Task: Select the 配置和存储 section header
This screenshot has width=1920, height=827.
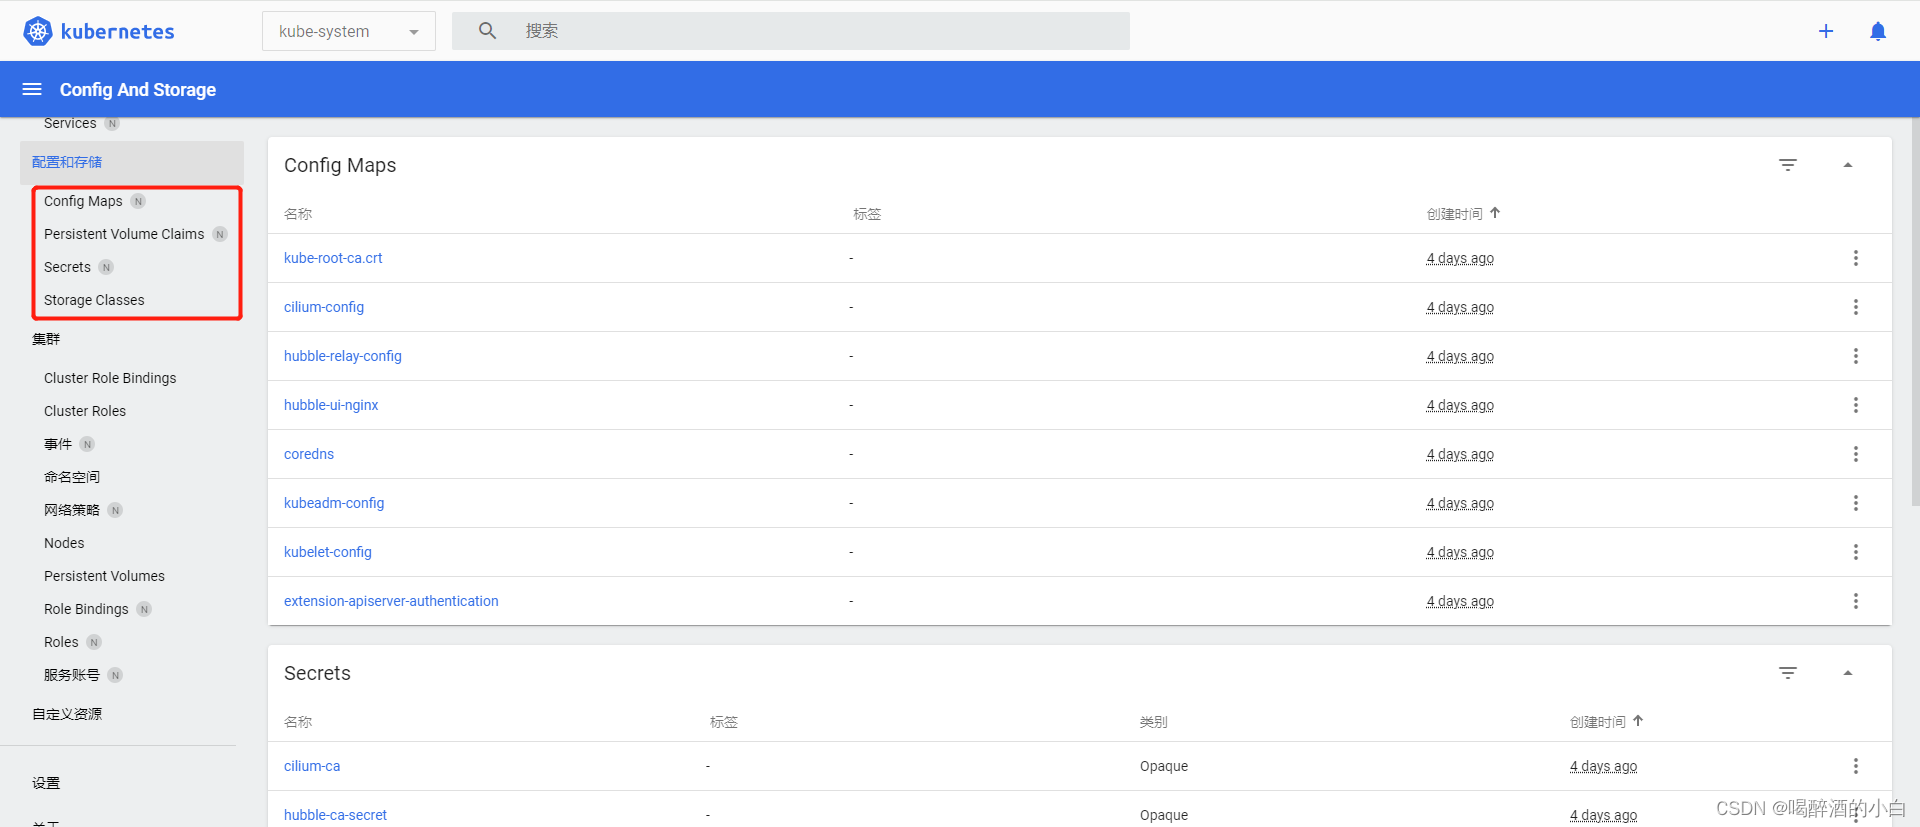Action: (67, 162)
